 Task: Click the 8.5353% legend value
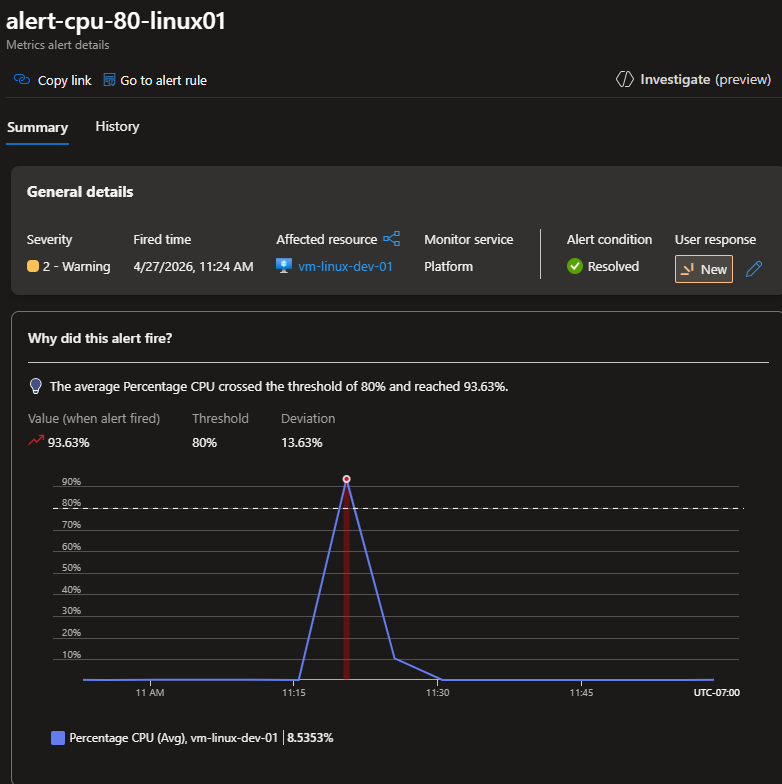tap(310, 738)
